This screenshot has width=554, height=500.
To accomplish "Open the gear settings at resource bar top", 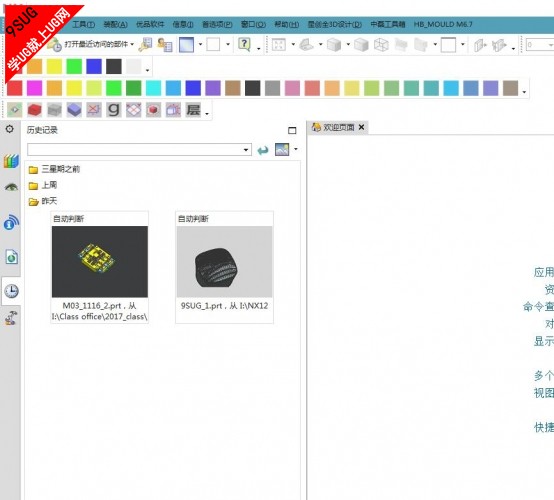I will tap(10, 129).
